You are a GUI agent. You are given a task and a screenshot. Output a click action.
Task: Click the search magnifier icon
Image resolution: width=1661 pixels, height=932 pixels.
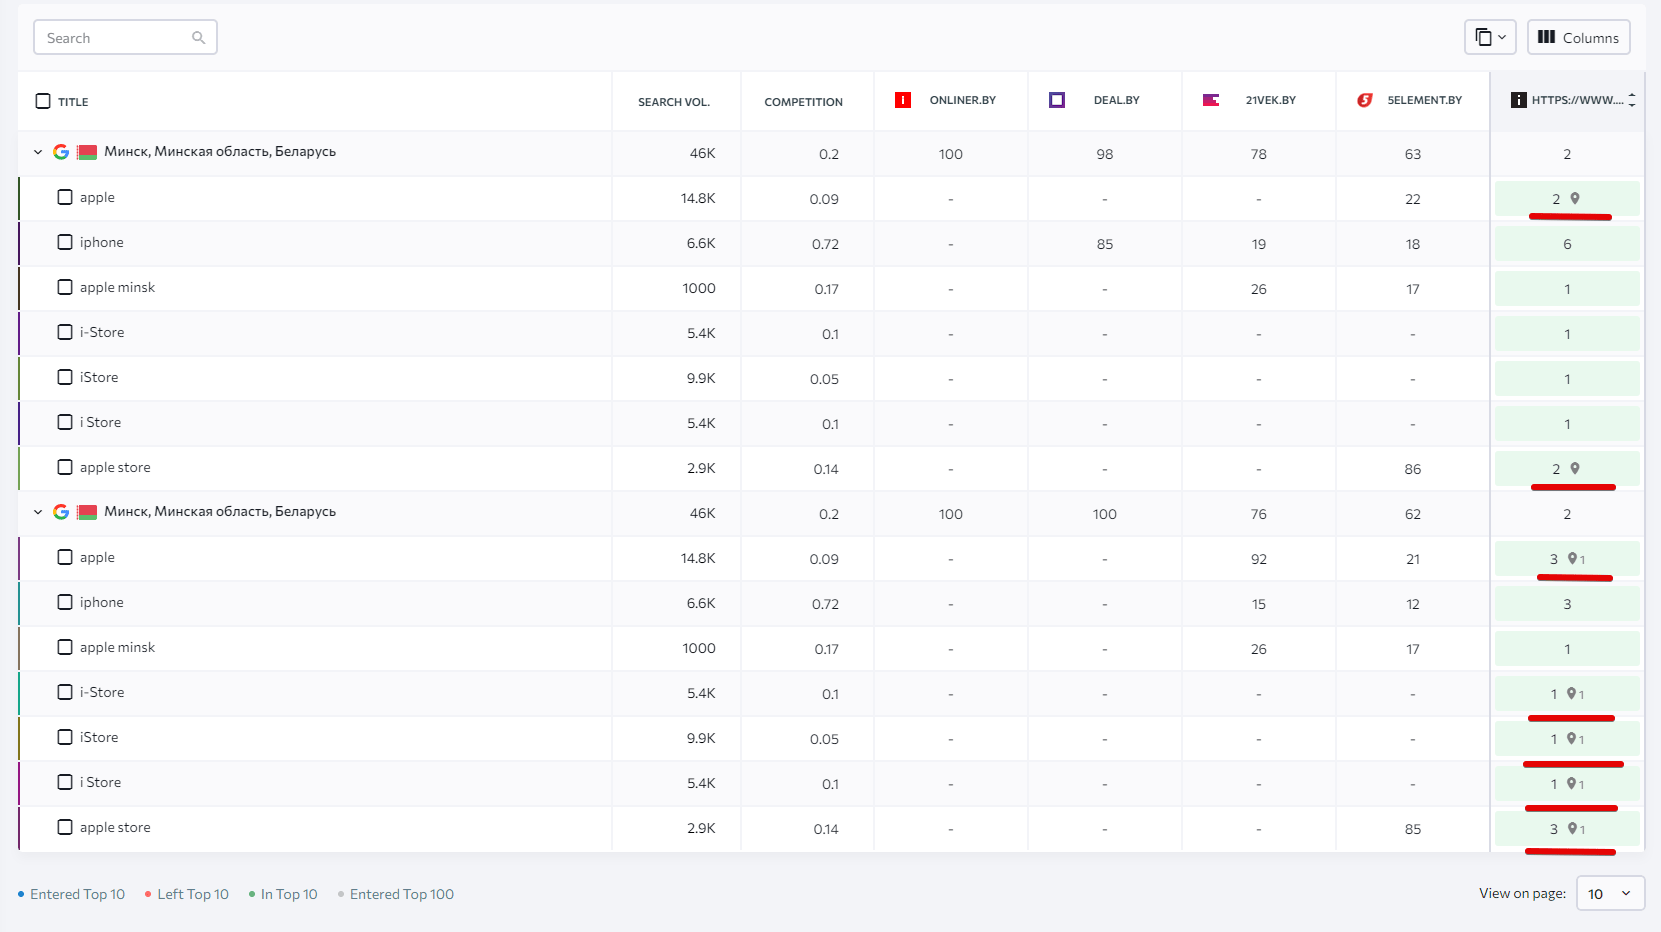pos(198,38)
